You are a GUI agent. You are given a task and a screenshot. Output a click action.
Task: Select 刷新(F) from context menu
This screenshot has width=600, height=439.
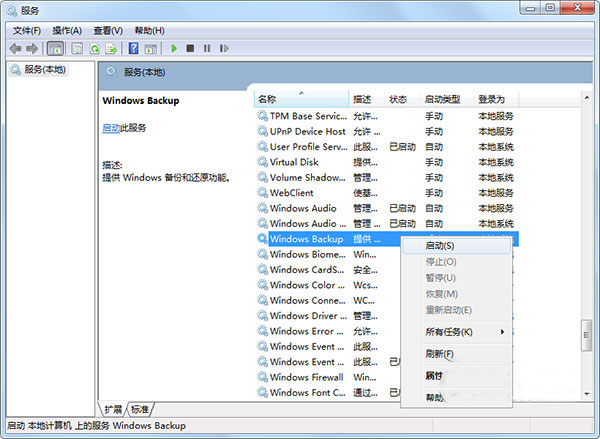[x=439, y=354]
